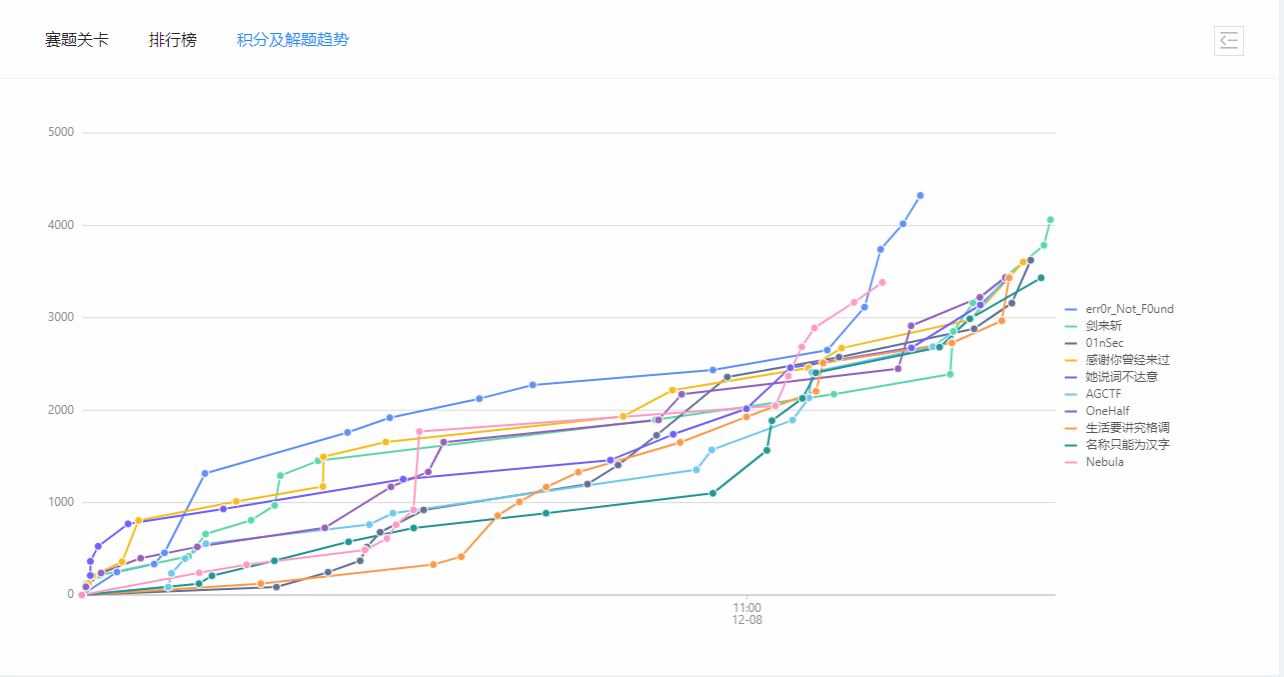
Task: Click the last teal 名称只能为汉字 data point
Action: [x=1041, y=278]
